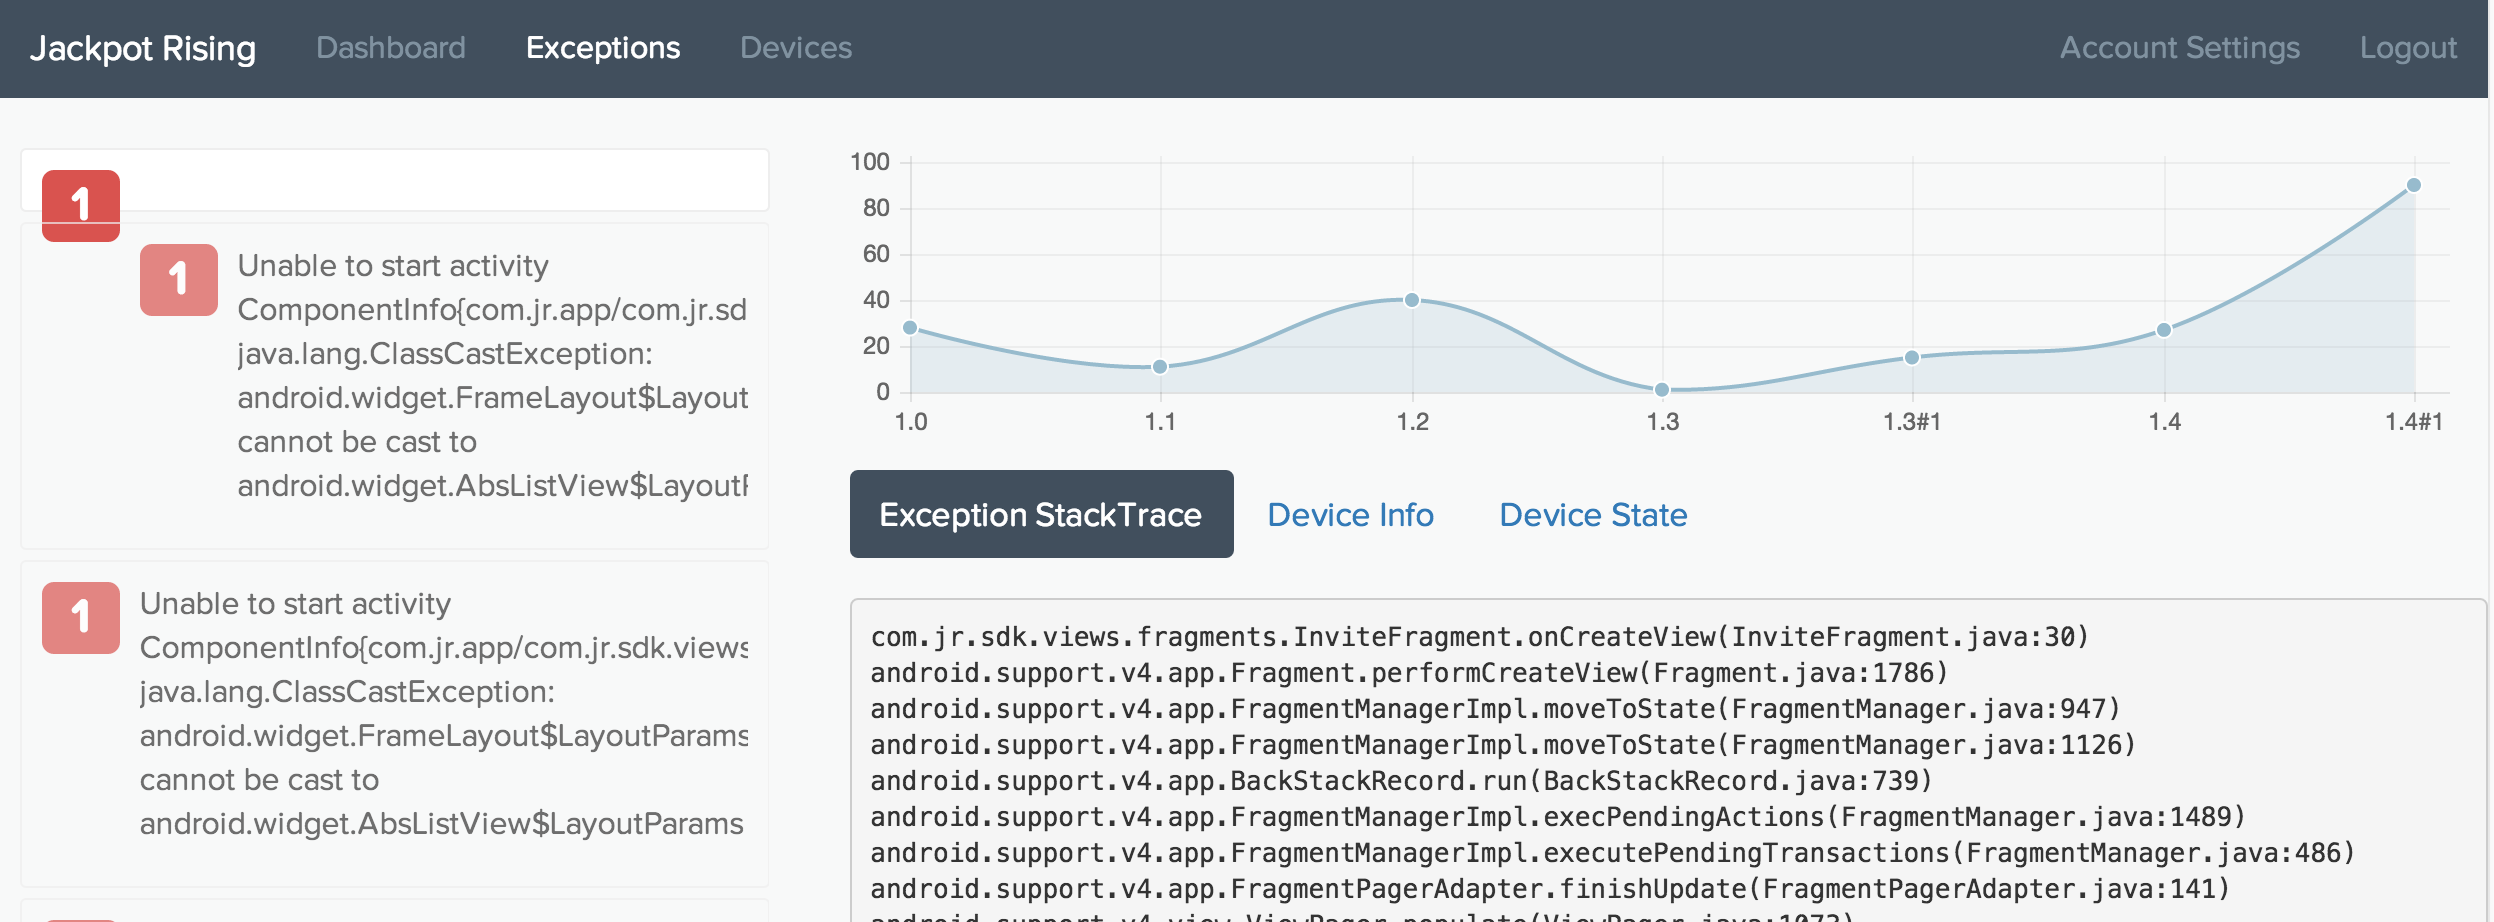Open Account Settings
The image size is (2494, 922).
point(2180,48)
